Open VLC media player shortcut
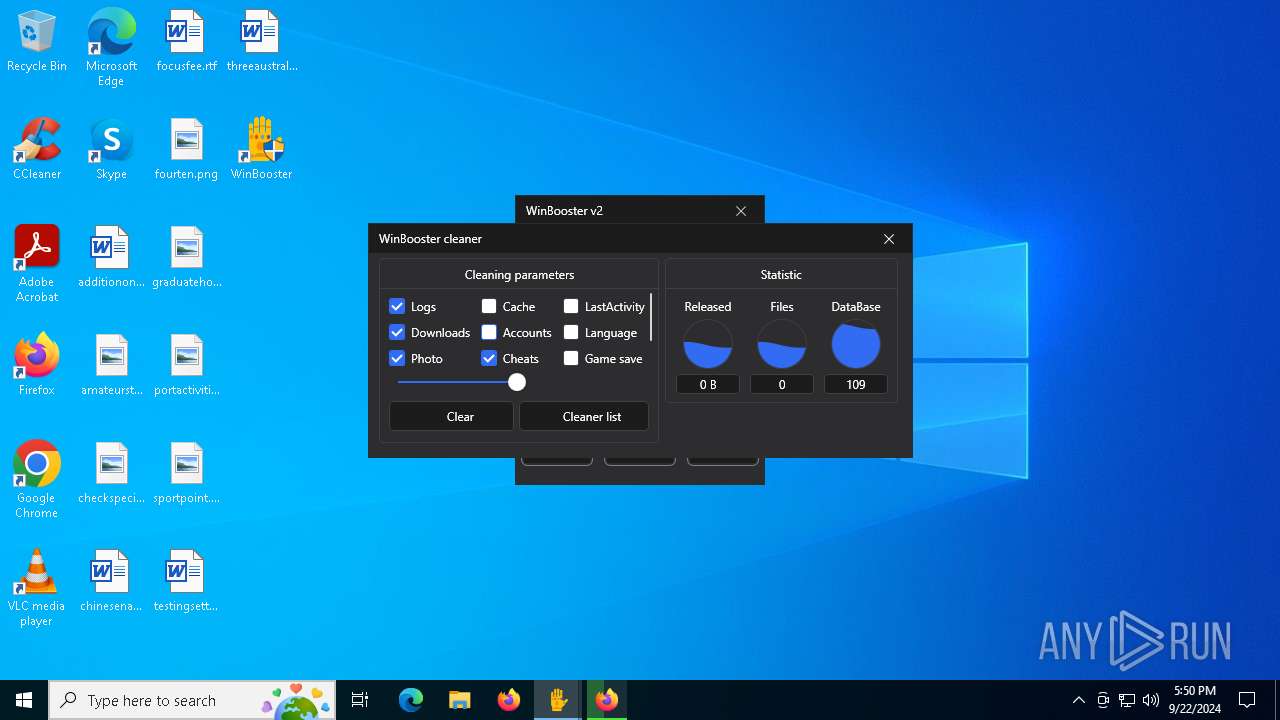This screenshot has width=1280, height=720. point(37,588)
